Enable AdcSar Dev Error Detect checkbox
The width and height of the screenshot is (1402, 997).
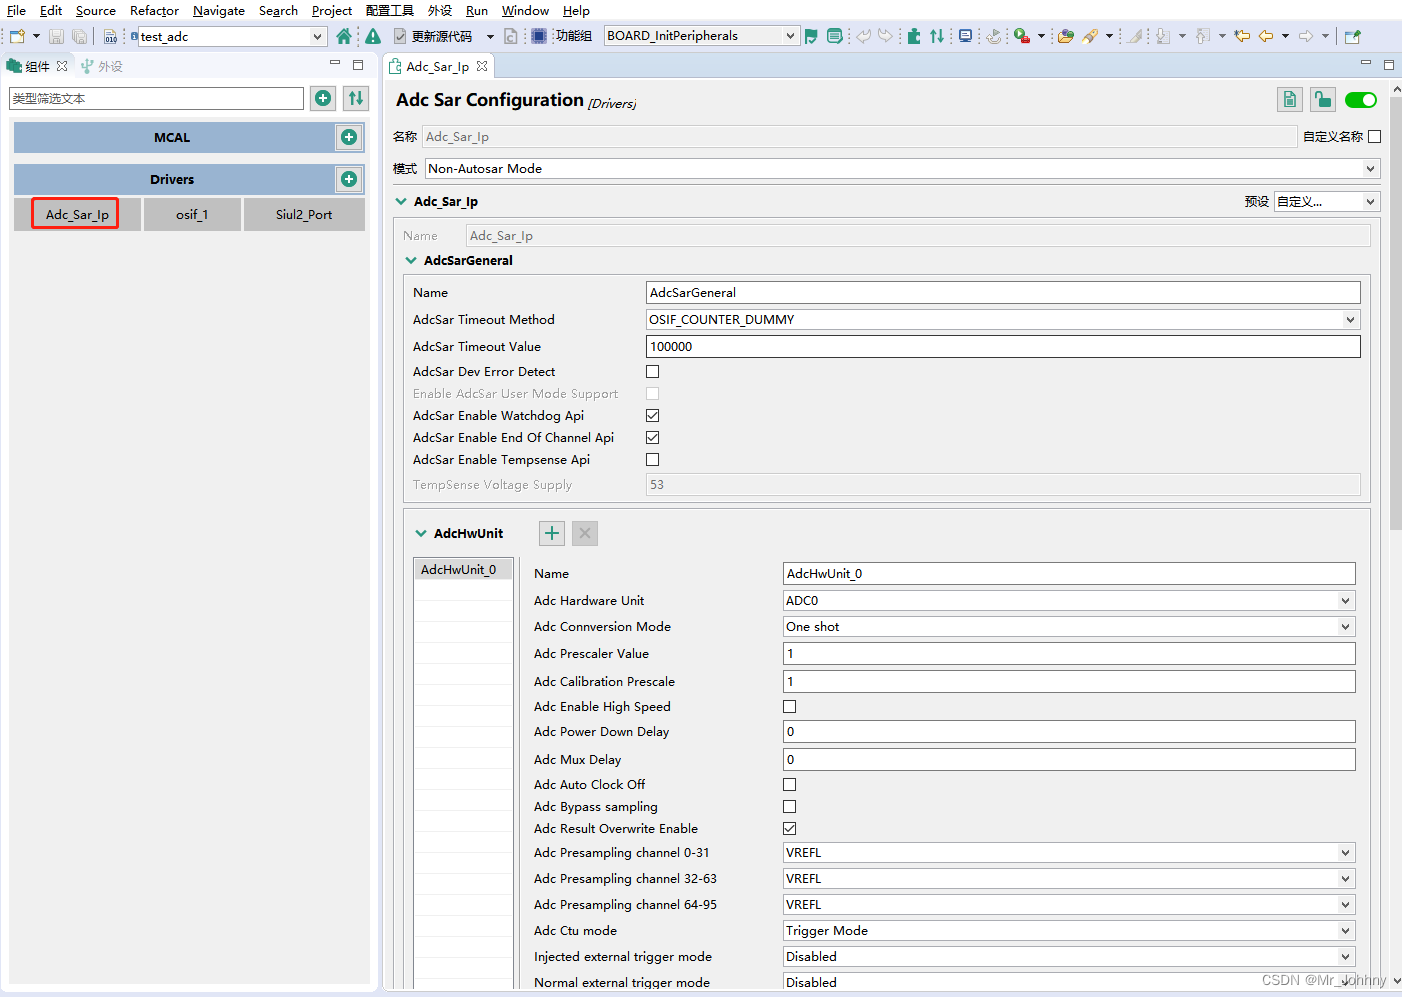tap(653, 371)
